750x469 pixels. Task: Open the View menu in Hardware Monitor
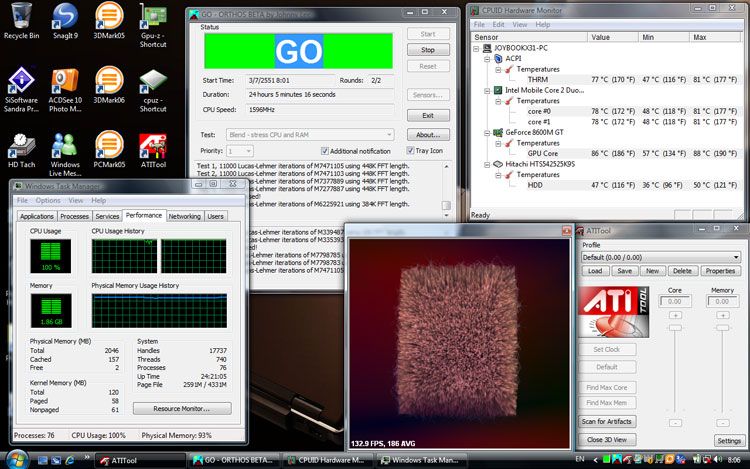[520, 24]
